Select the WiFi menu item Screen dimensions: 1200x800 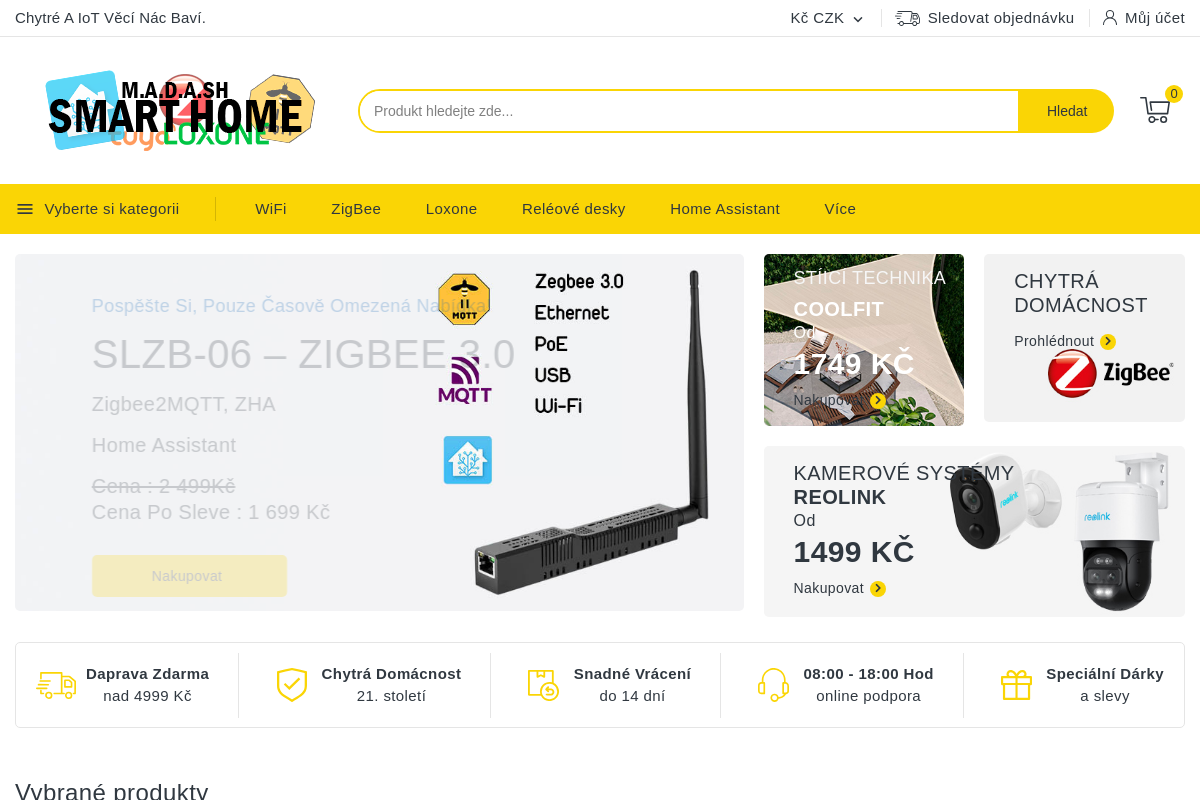coord(271,209)
